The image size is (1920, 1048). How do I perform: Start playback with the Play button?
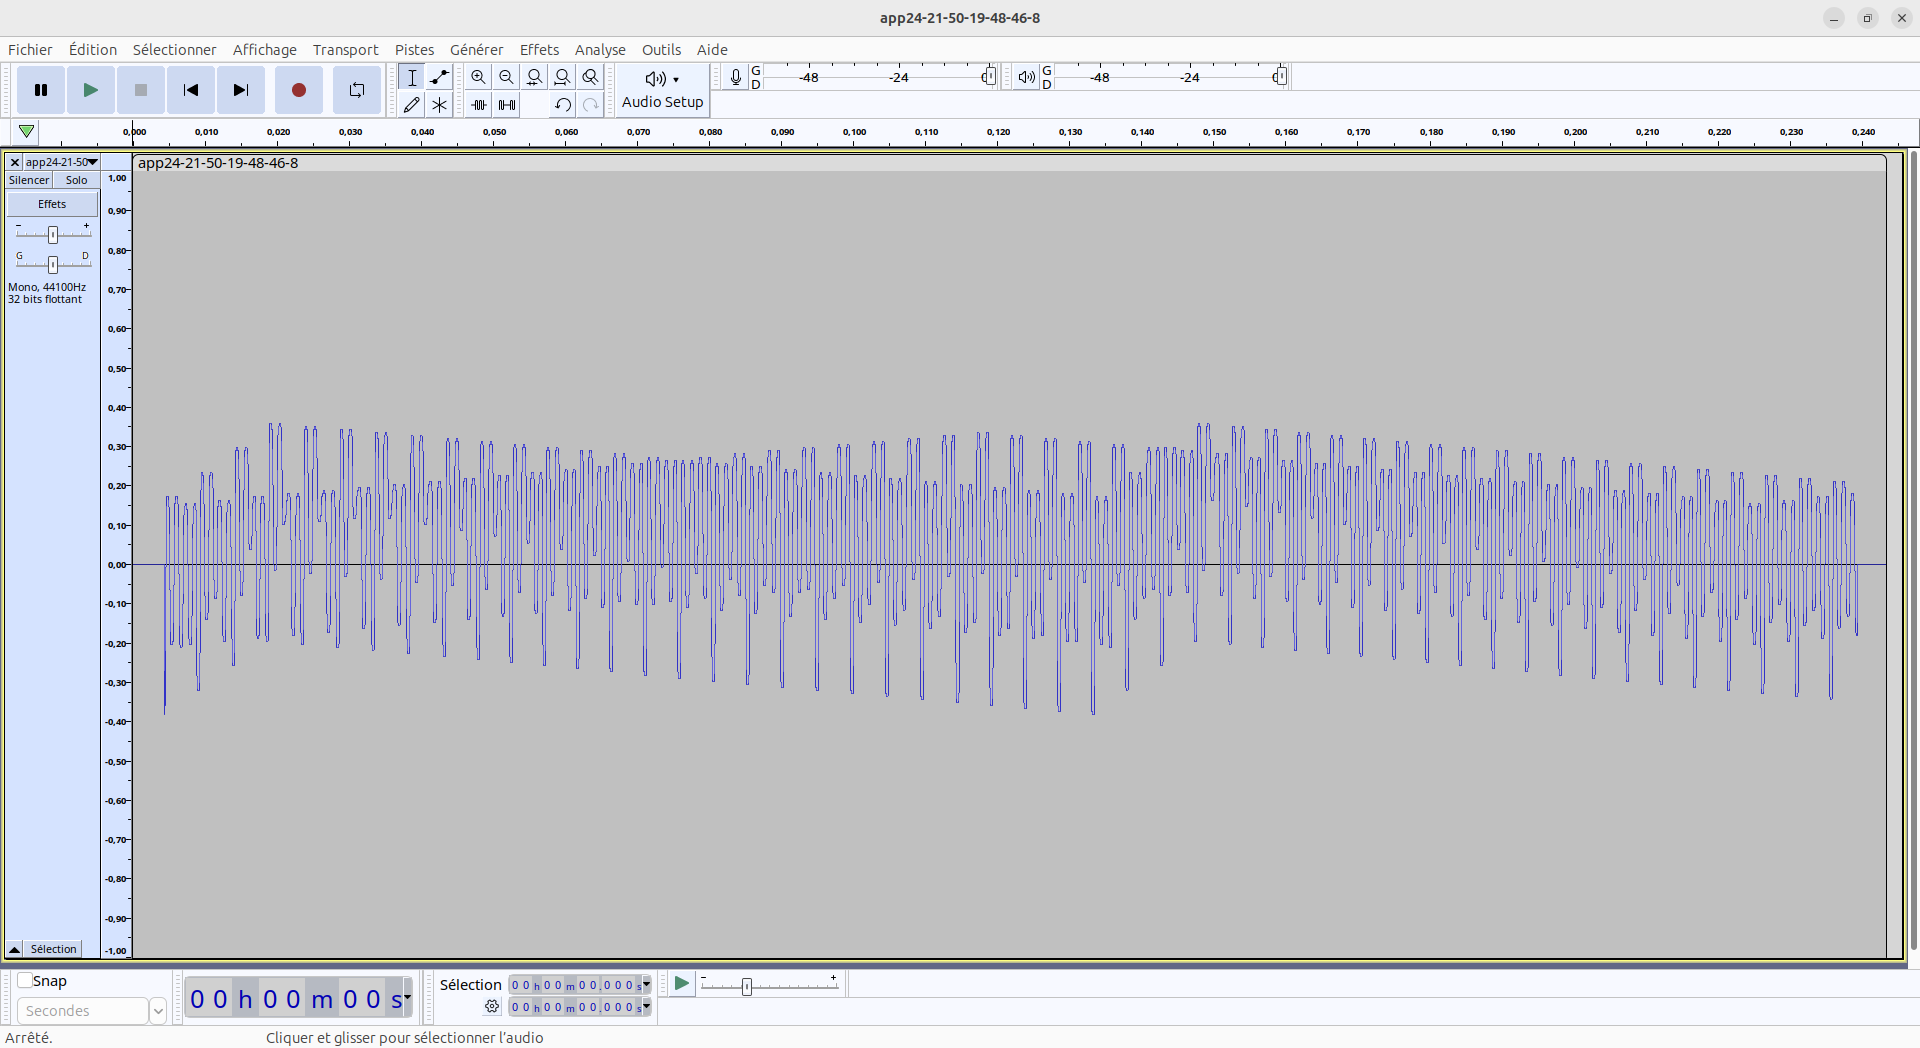[x=90, y=90]
